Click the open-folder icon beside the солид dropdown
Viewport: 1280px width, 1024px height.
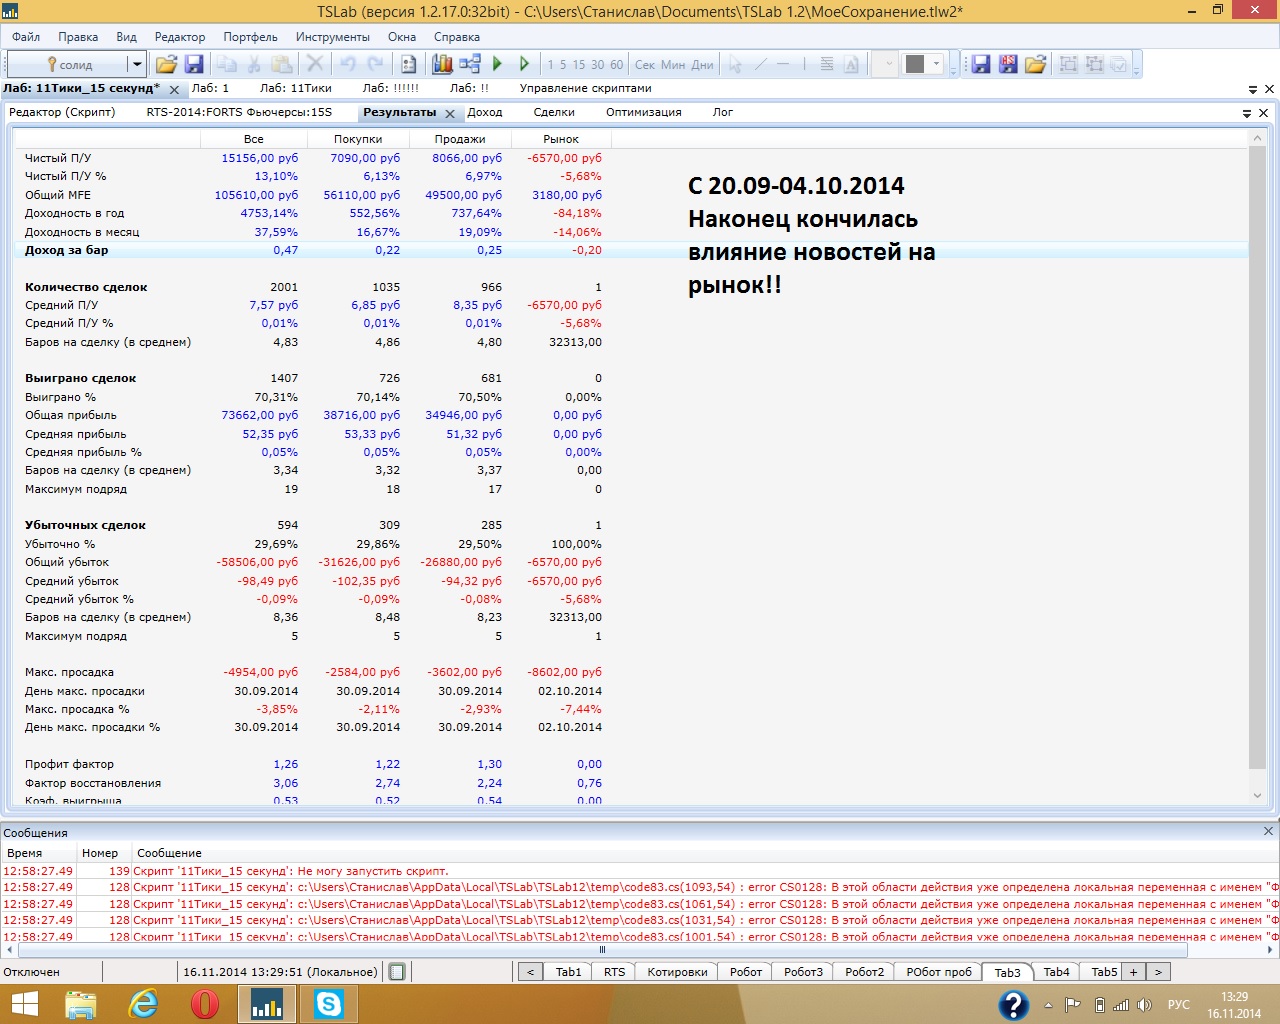click(x=166, y=64)
